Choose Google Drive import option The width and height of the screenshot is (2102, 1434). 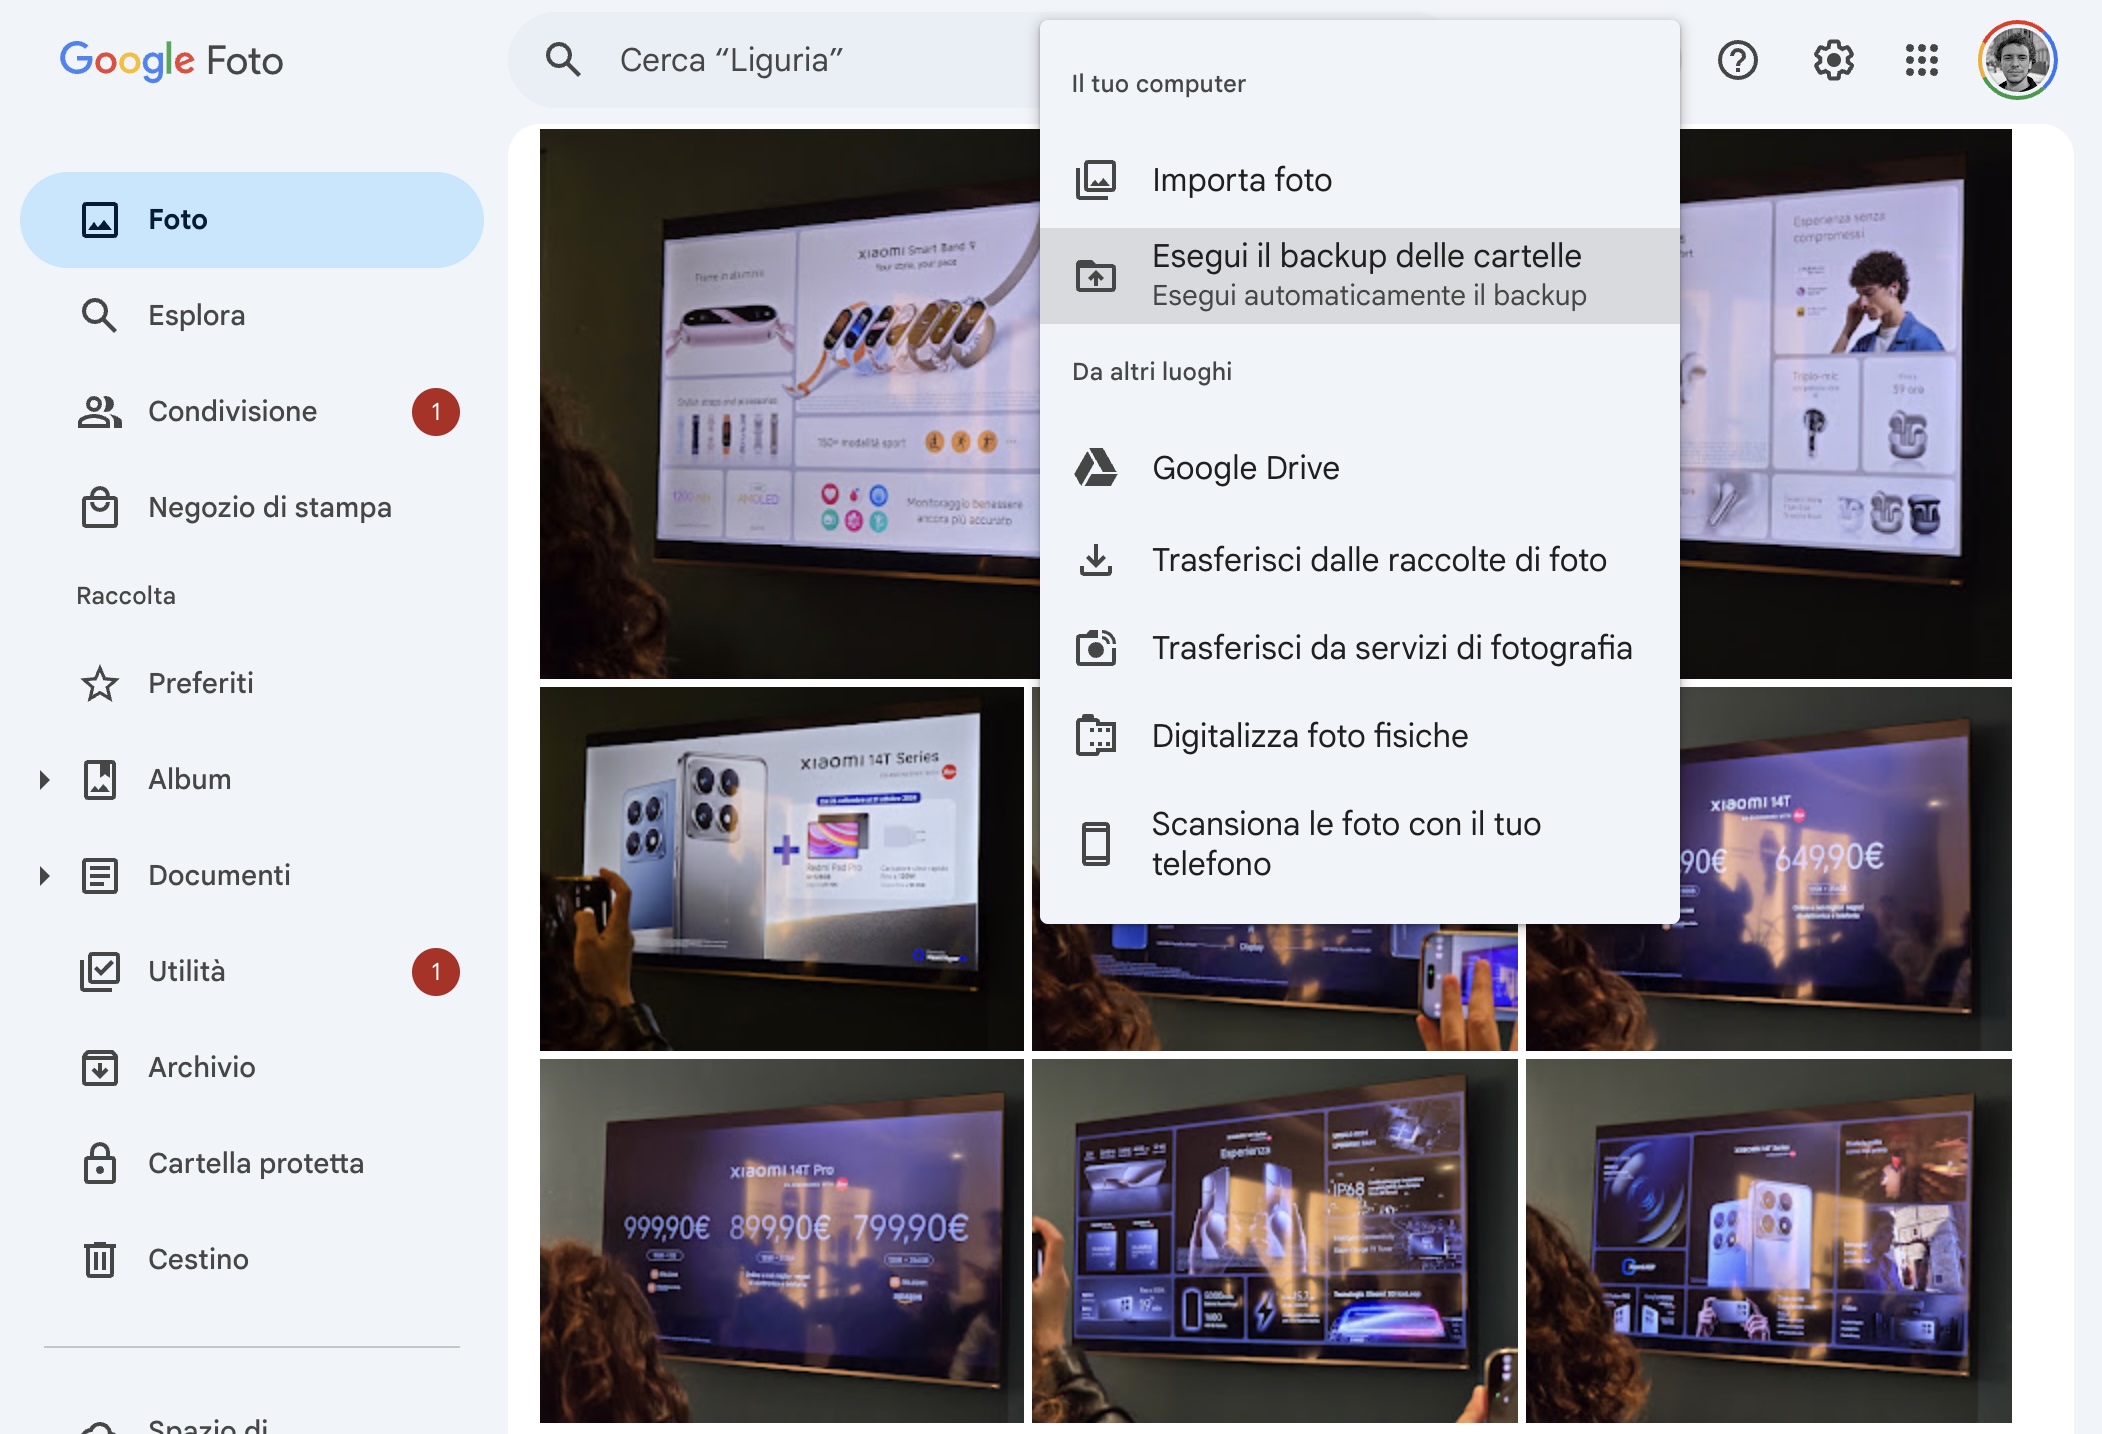pyautogui.click(x=1360, y=468)
